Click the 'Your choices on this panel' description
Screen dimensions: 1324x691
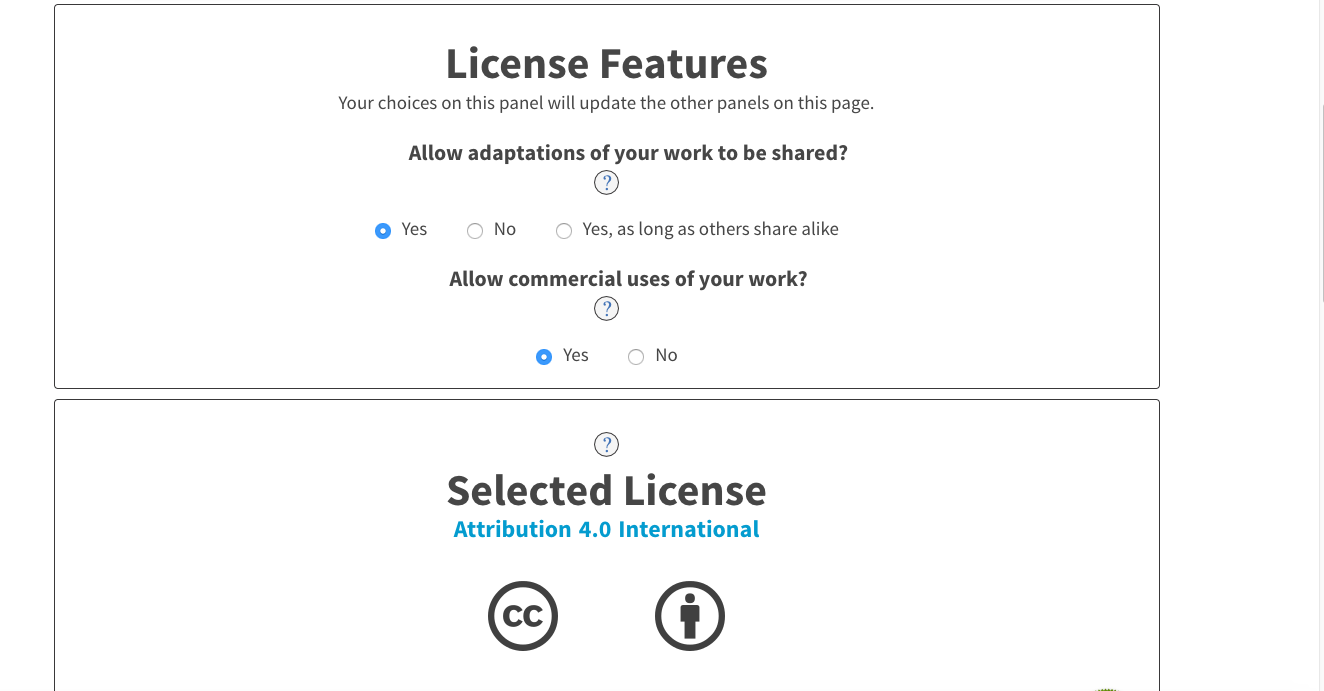pos(606,103)
